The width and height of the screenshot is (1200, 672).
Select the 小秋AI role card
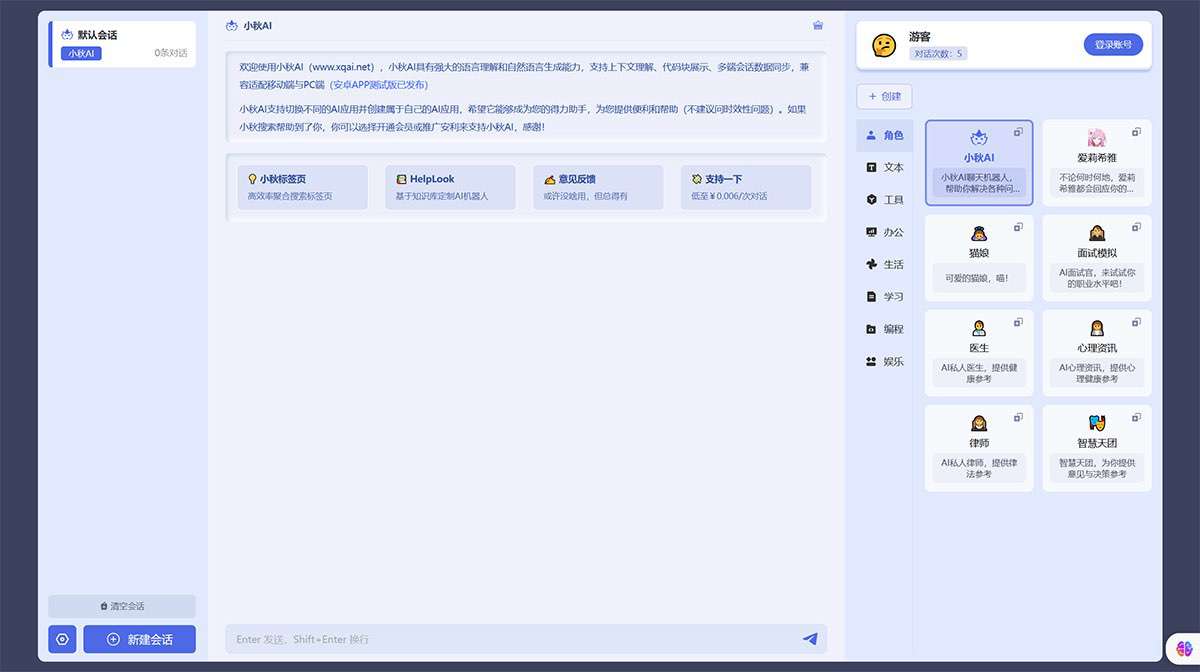[979, 163]
